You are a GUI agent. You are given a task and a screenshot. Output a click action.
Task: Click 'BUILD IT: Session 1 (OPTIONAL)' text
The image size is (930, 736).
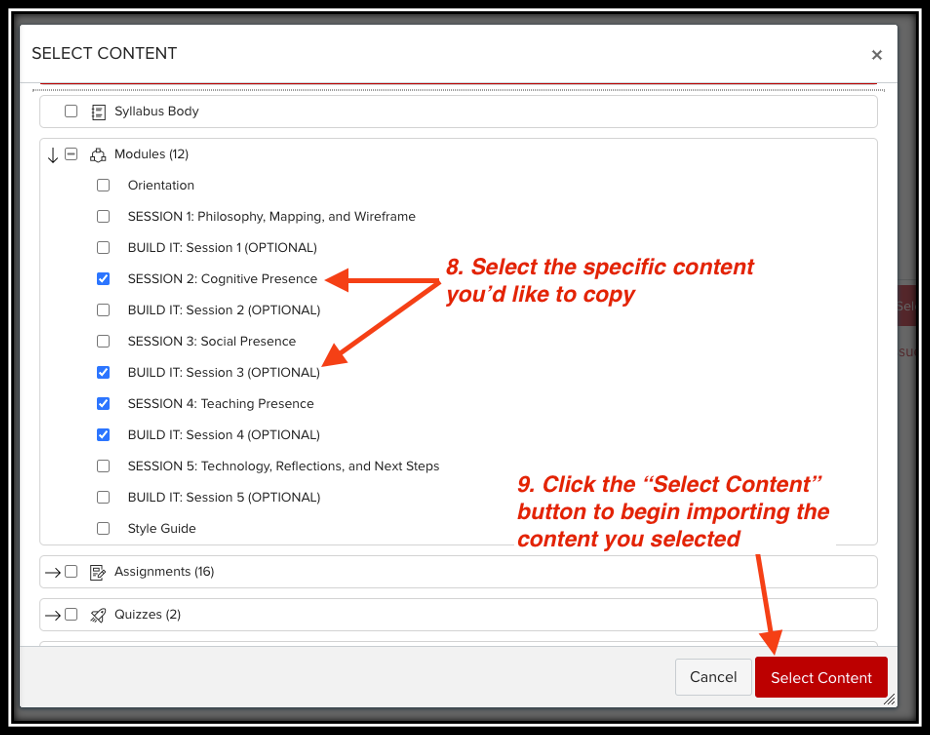tap(222, 247)
